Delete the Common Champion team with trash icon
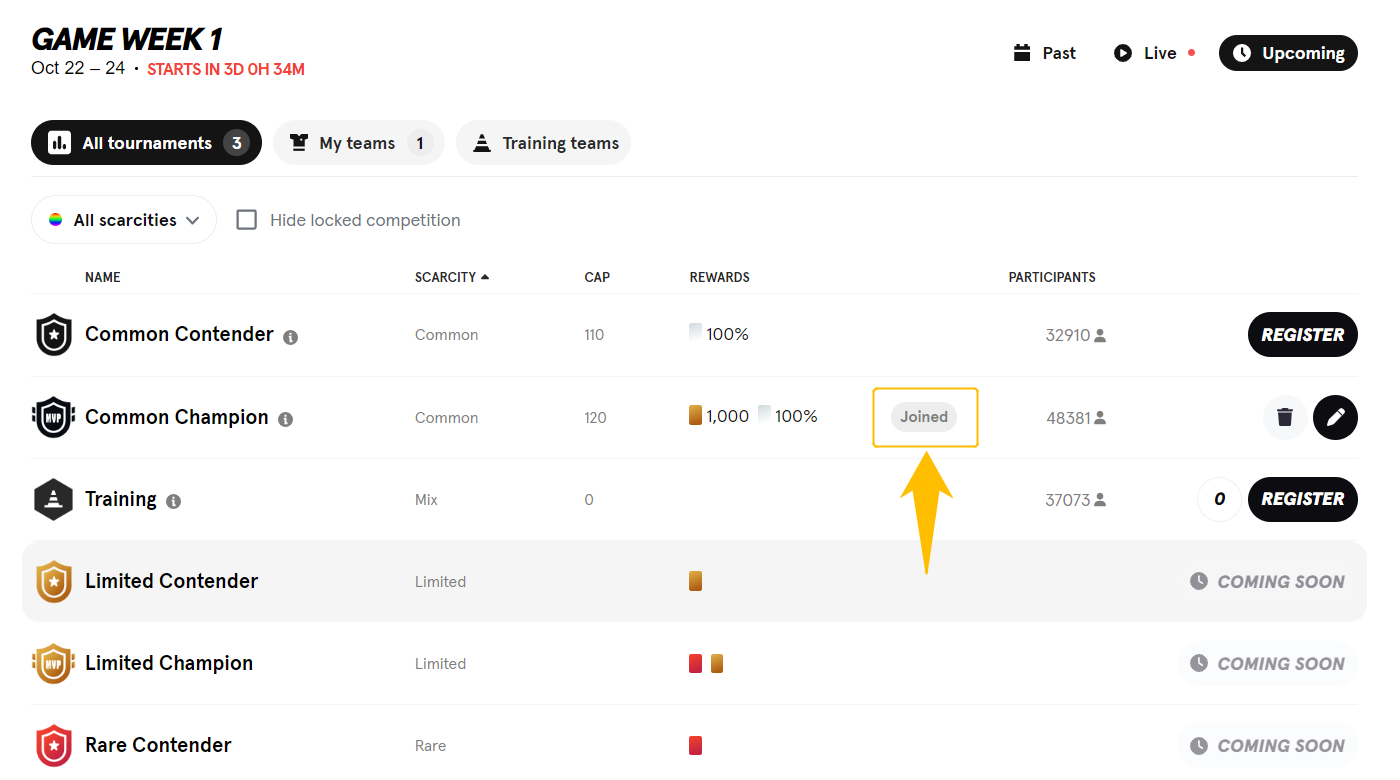The width and height of the screenshot is (1400, 780). 1285,417
